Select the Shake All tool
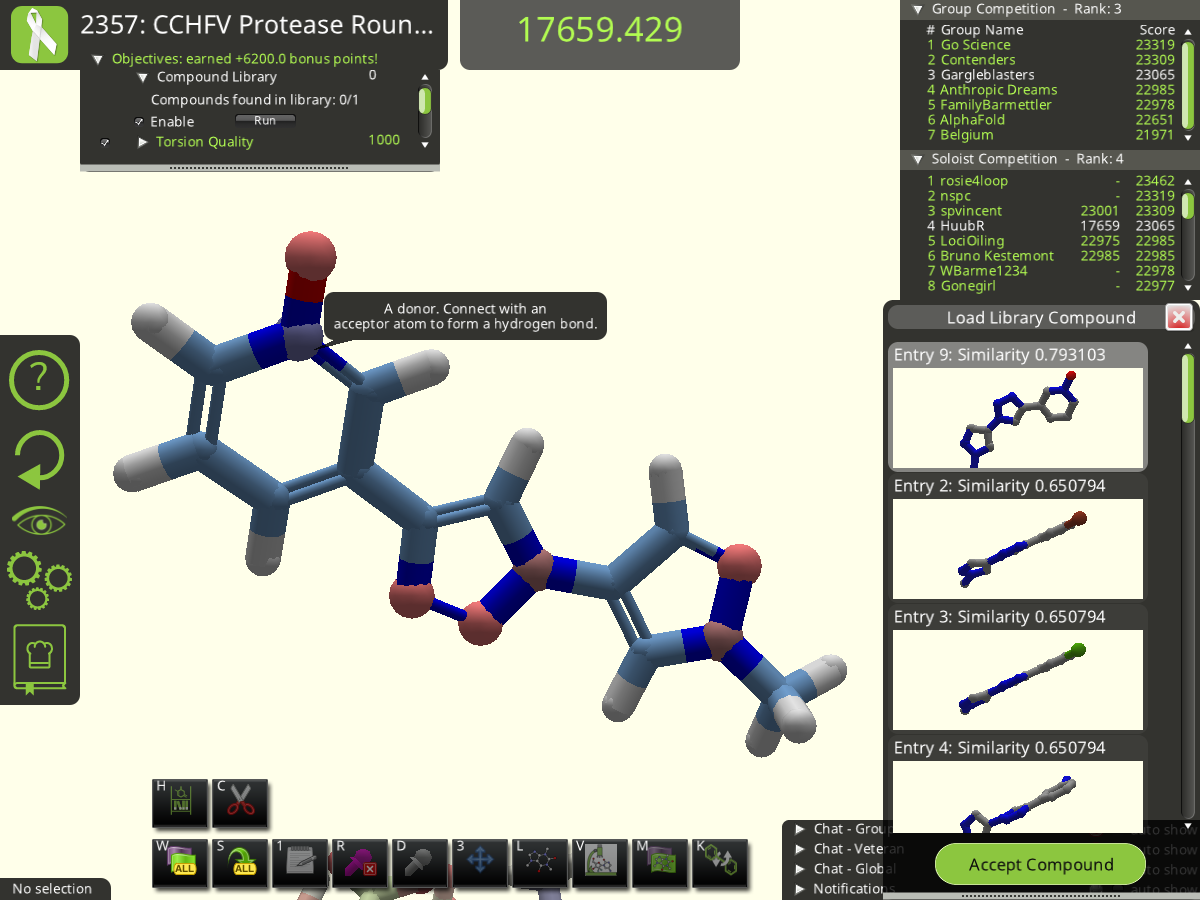The width and height of the screenshot is (1200, 900). coord(240,863)
